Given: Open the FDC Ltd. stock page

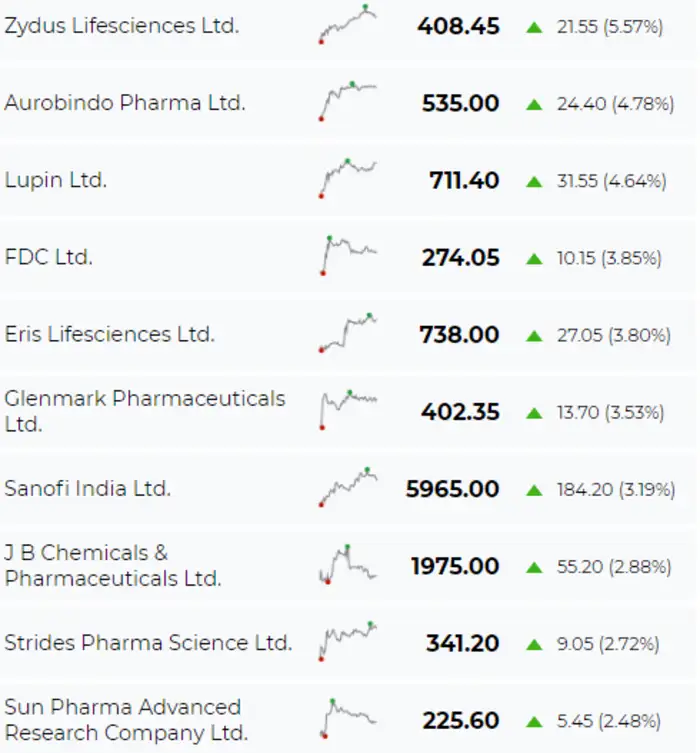Looking at the screenshot, I should point(48,257).
